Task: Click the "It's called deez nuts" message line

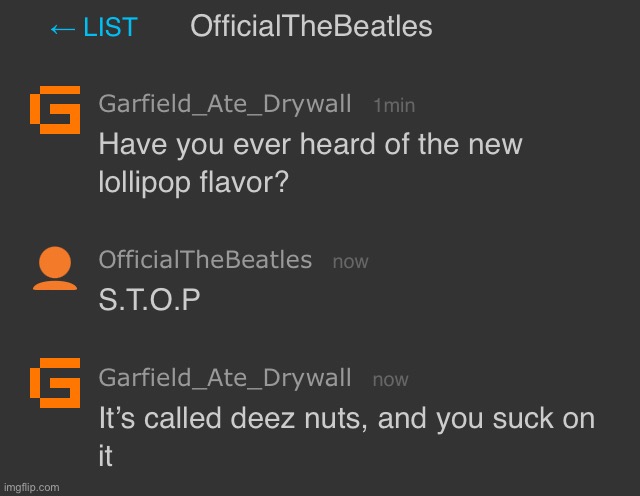Action: [346, 418]
